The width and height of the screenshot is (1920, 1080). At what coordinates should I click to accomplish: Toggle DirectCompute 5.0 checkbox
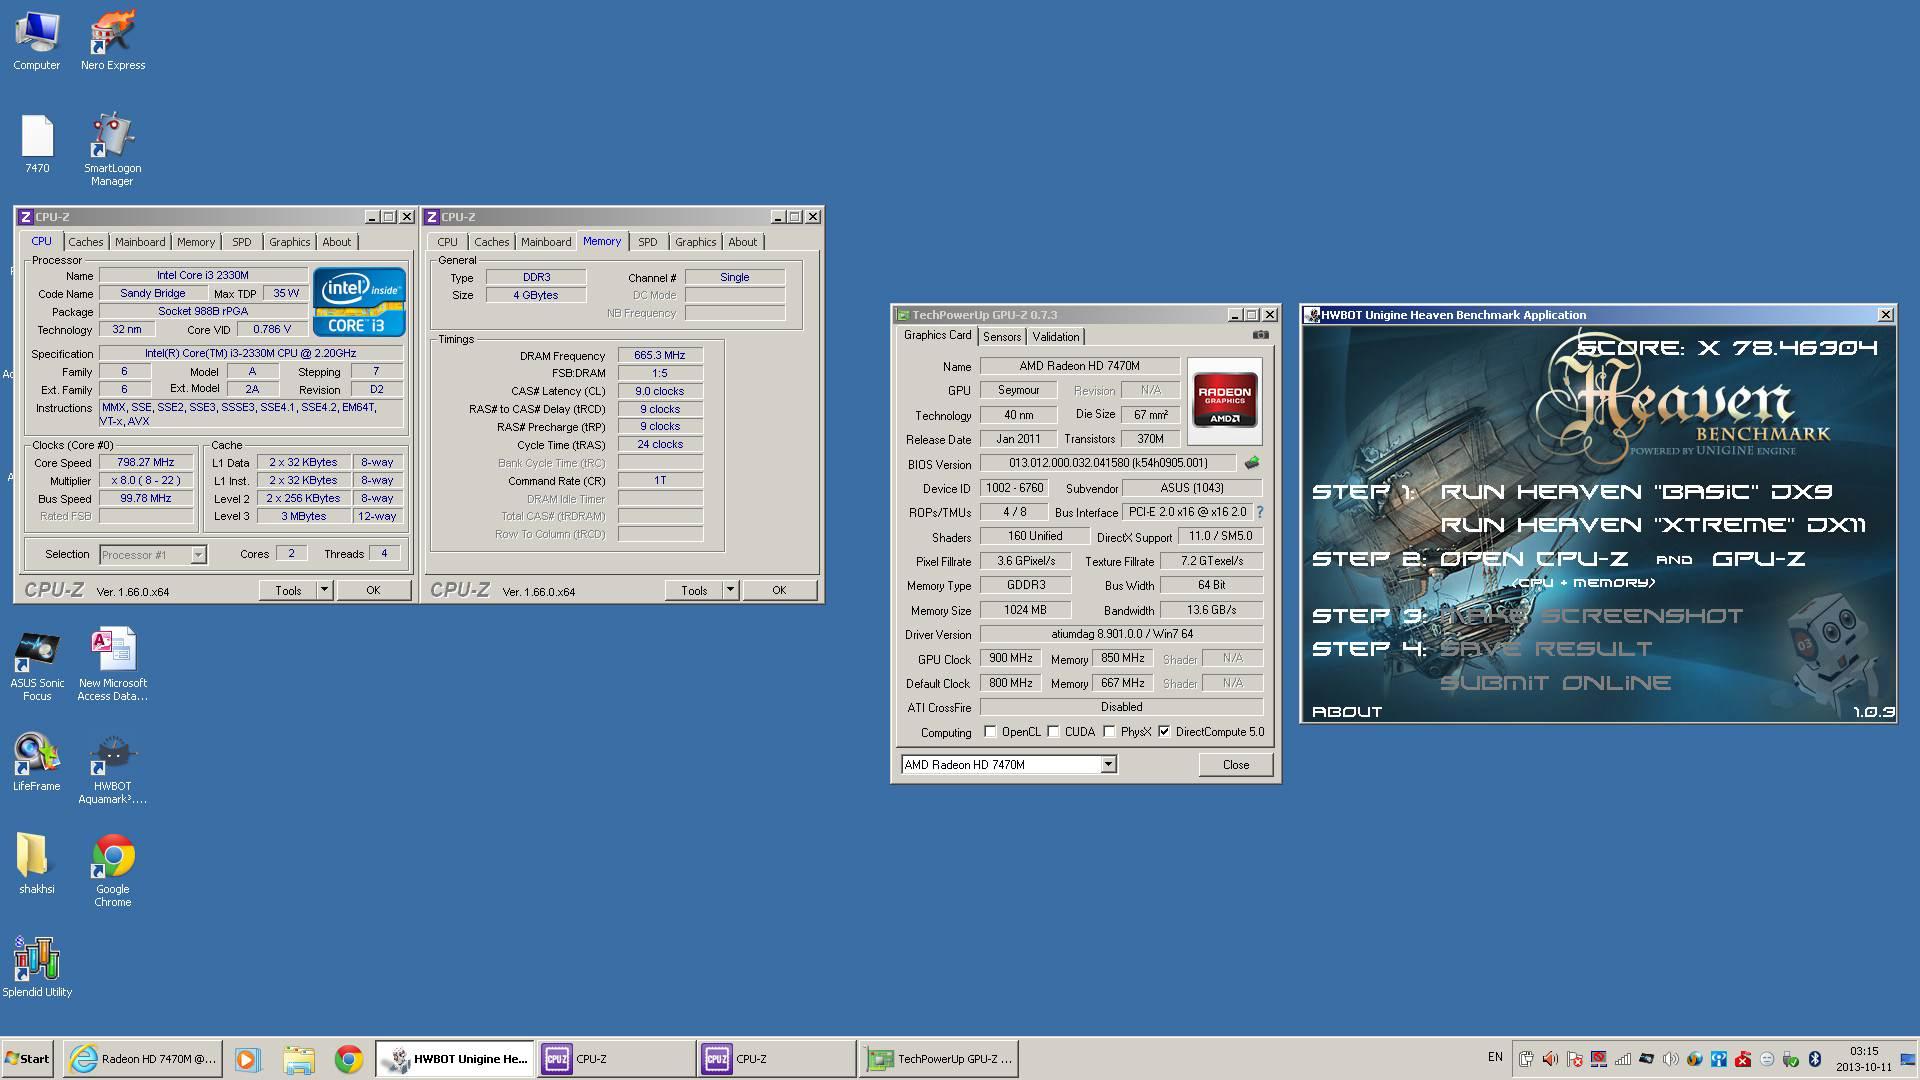[1164, 732]
